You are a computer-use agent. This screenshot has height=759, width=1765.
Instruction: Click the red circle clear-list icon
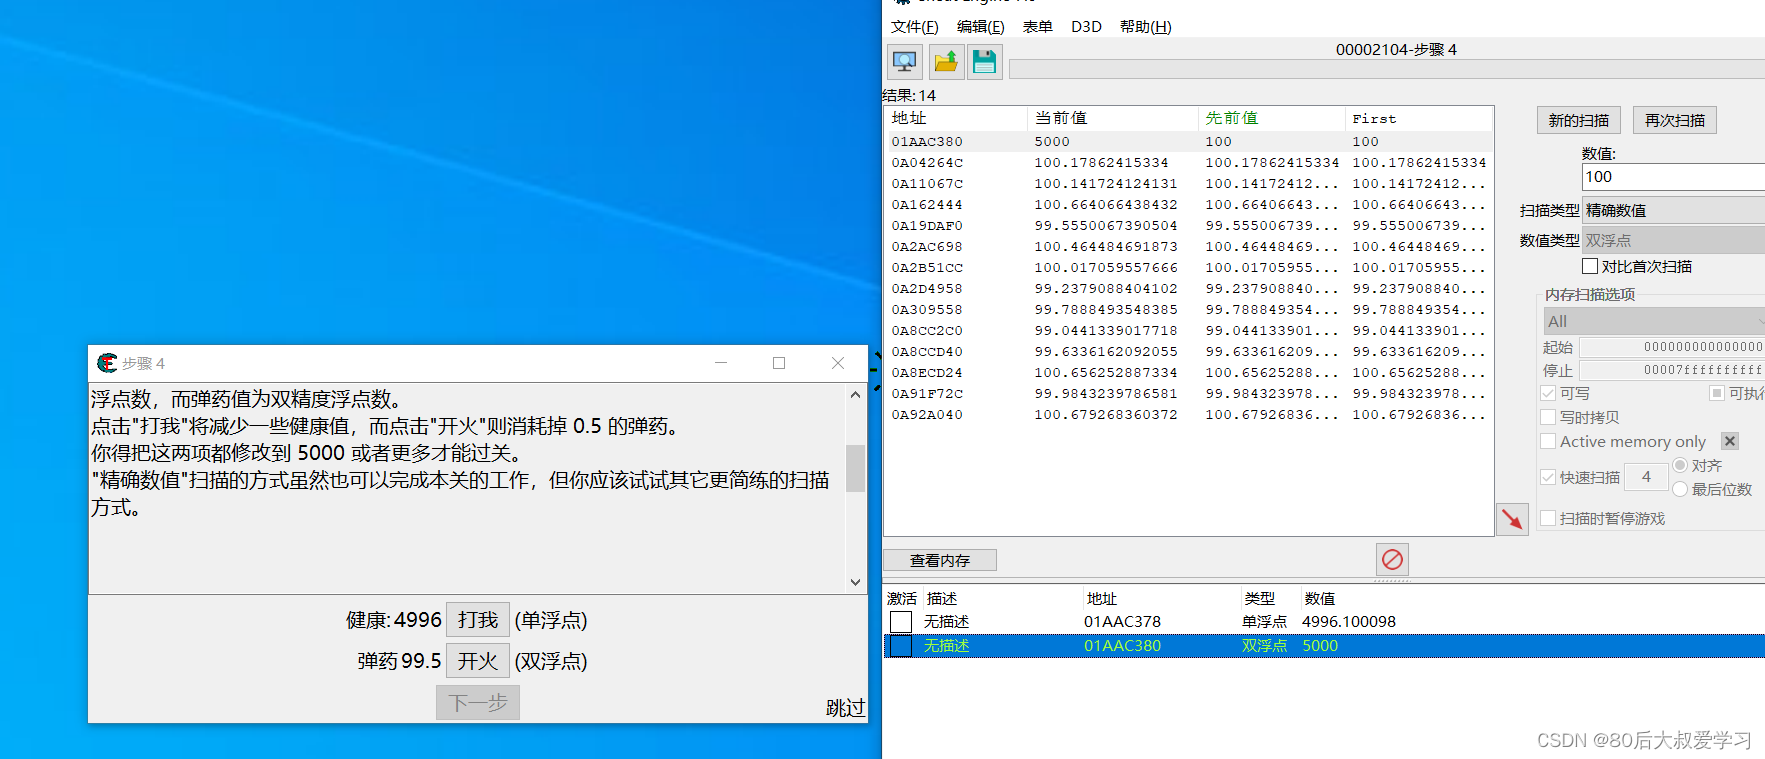1392,559
